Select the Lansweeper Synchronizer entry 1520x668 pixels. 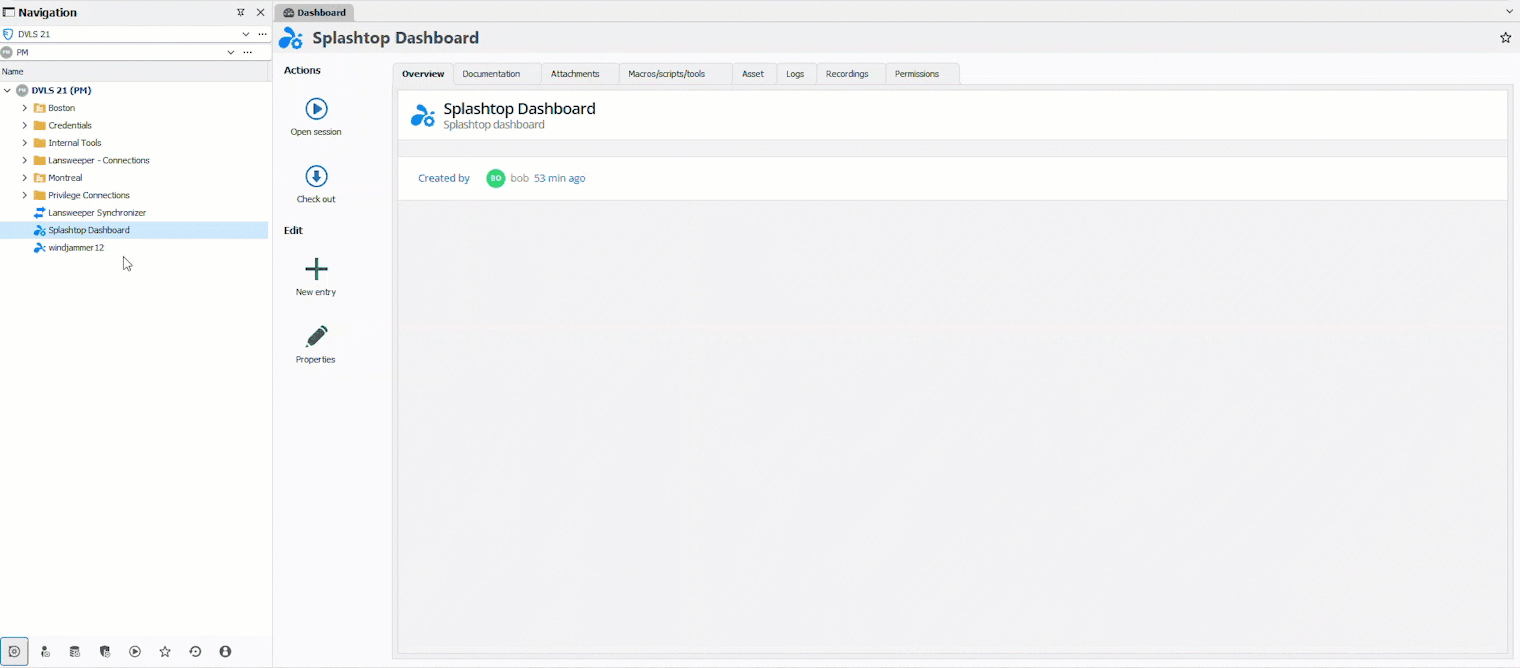[x=97, y=213]
